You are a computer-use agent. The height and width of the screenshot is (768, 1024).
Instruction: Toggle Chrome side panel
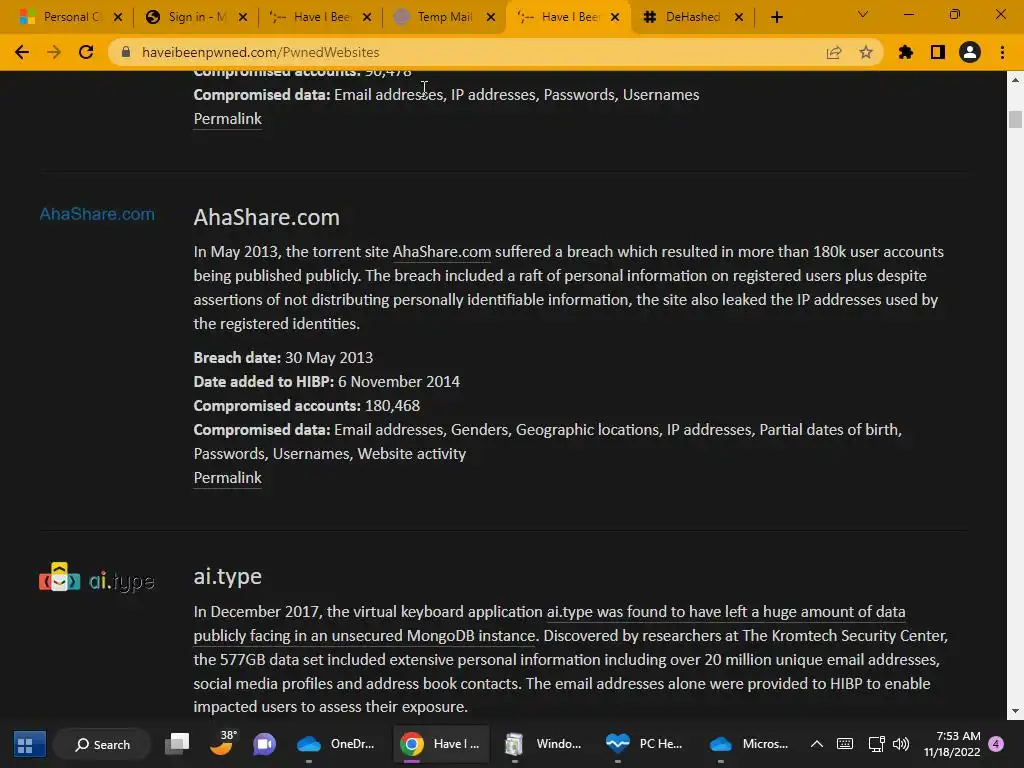pos(938,52)
